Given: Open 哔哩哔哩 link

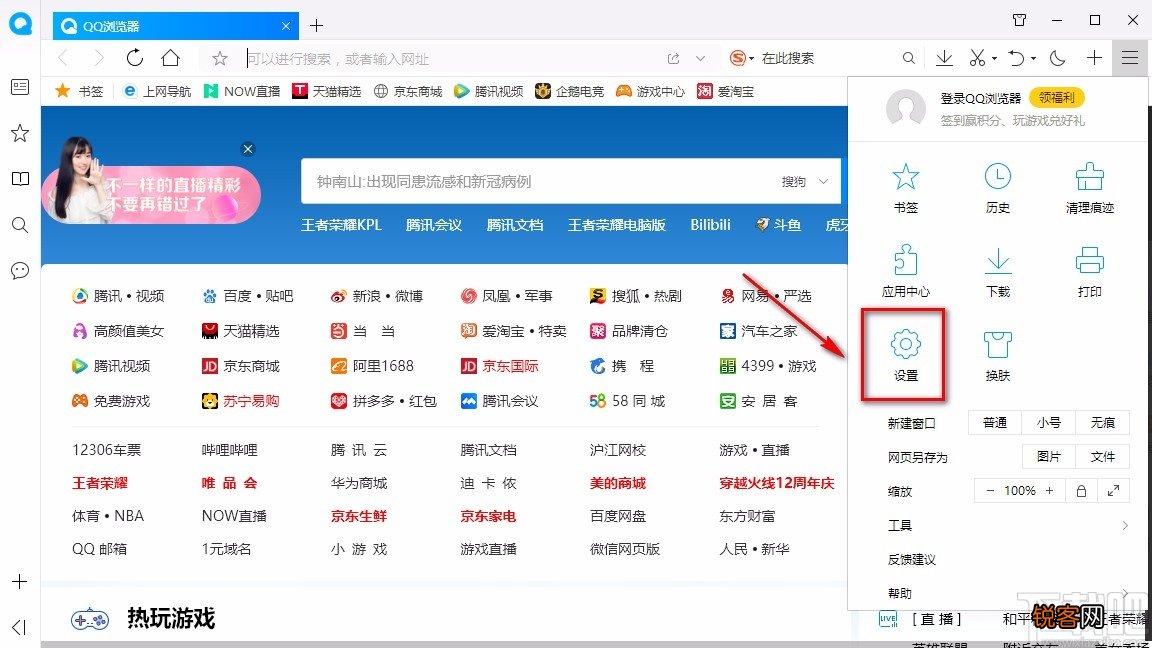Looking at the screenshot, I should click(x=229, y=450).
